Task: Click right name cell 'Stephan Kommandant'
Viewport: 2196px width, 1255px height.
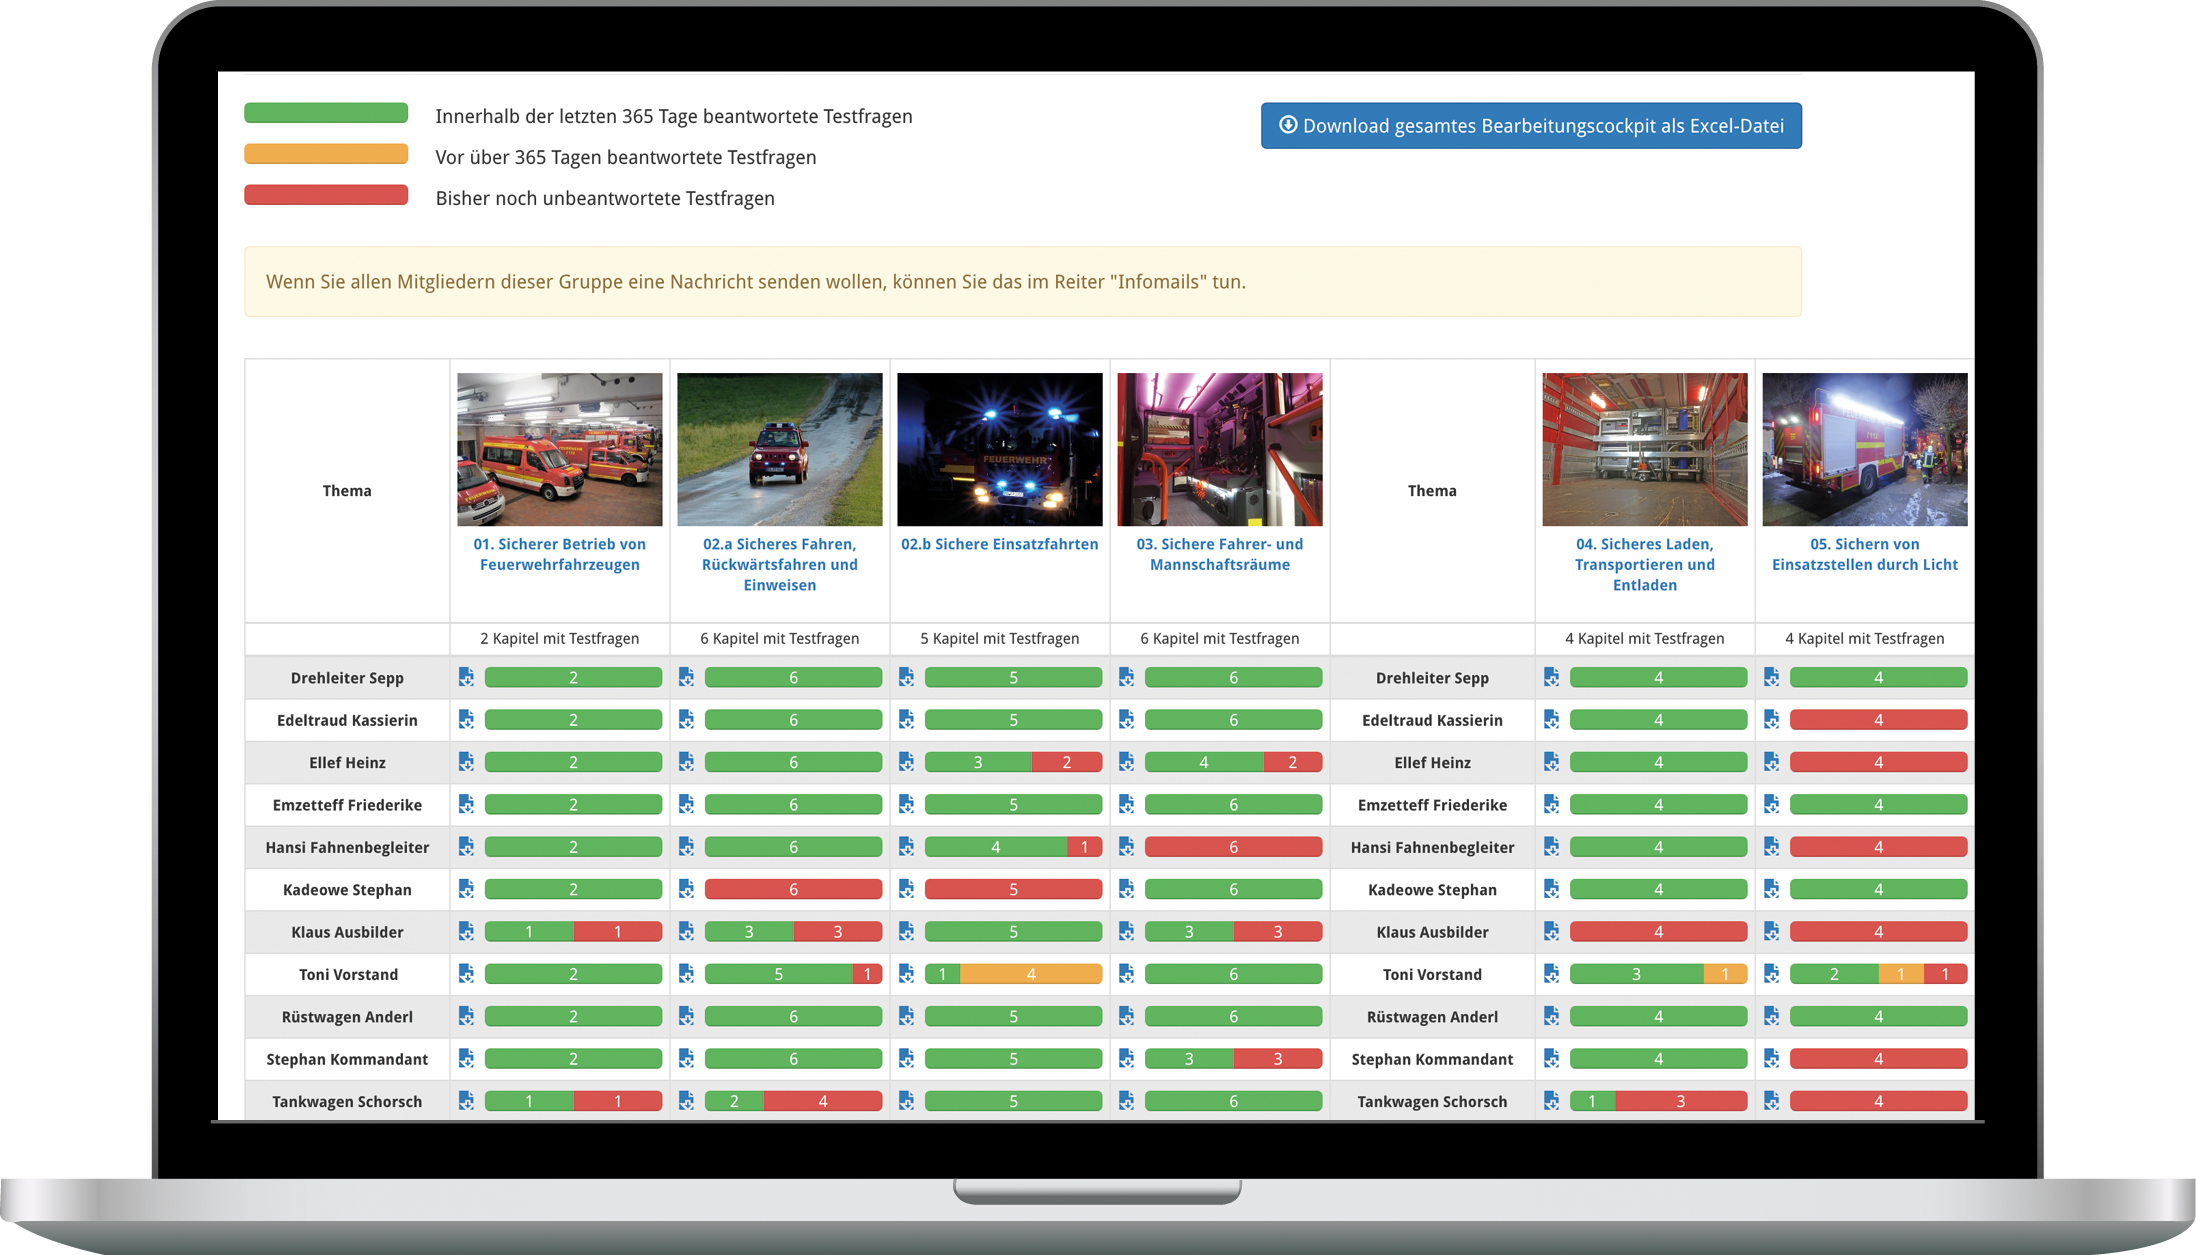Action: coord(1432,1058)
